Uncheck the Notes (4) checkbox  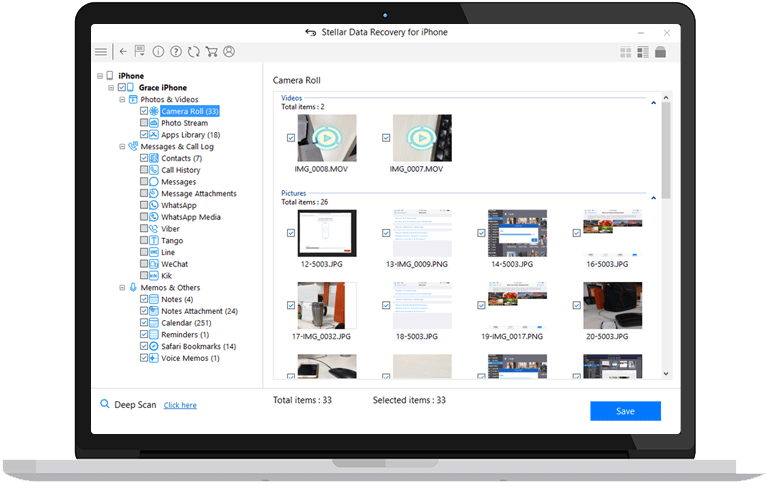coord(144,299)
